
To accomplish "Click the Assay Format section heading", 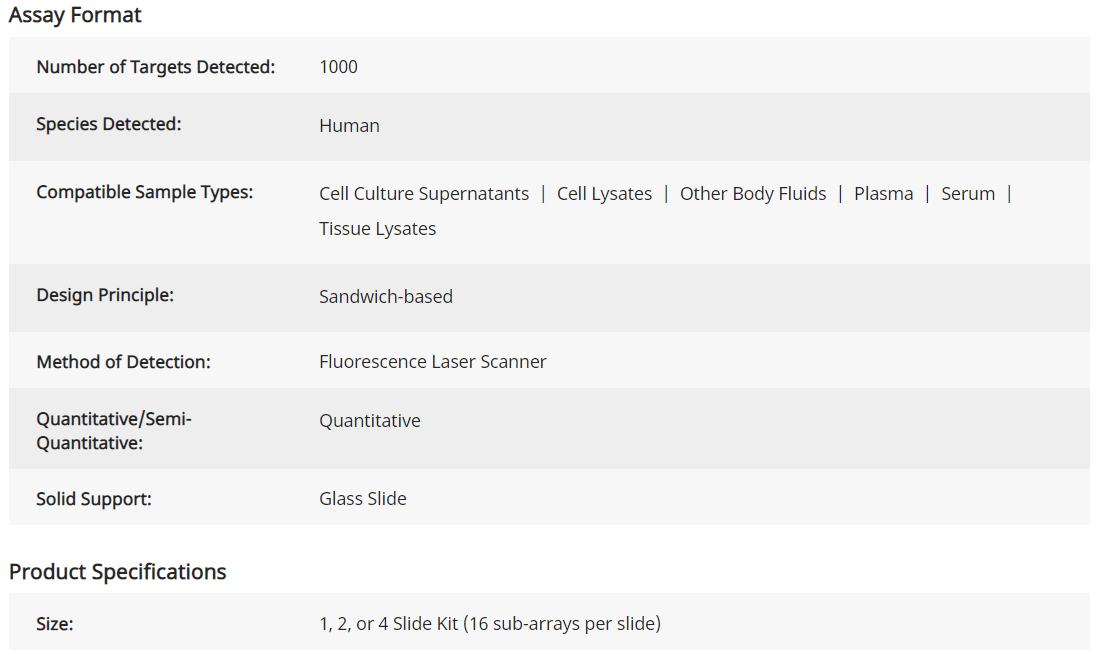I will (75, 15).
